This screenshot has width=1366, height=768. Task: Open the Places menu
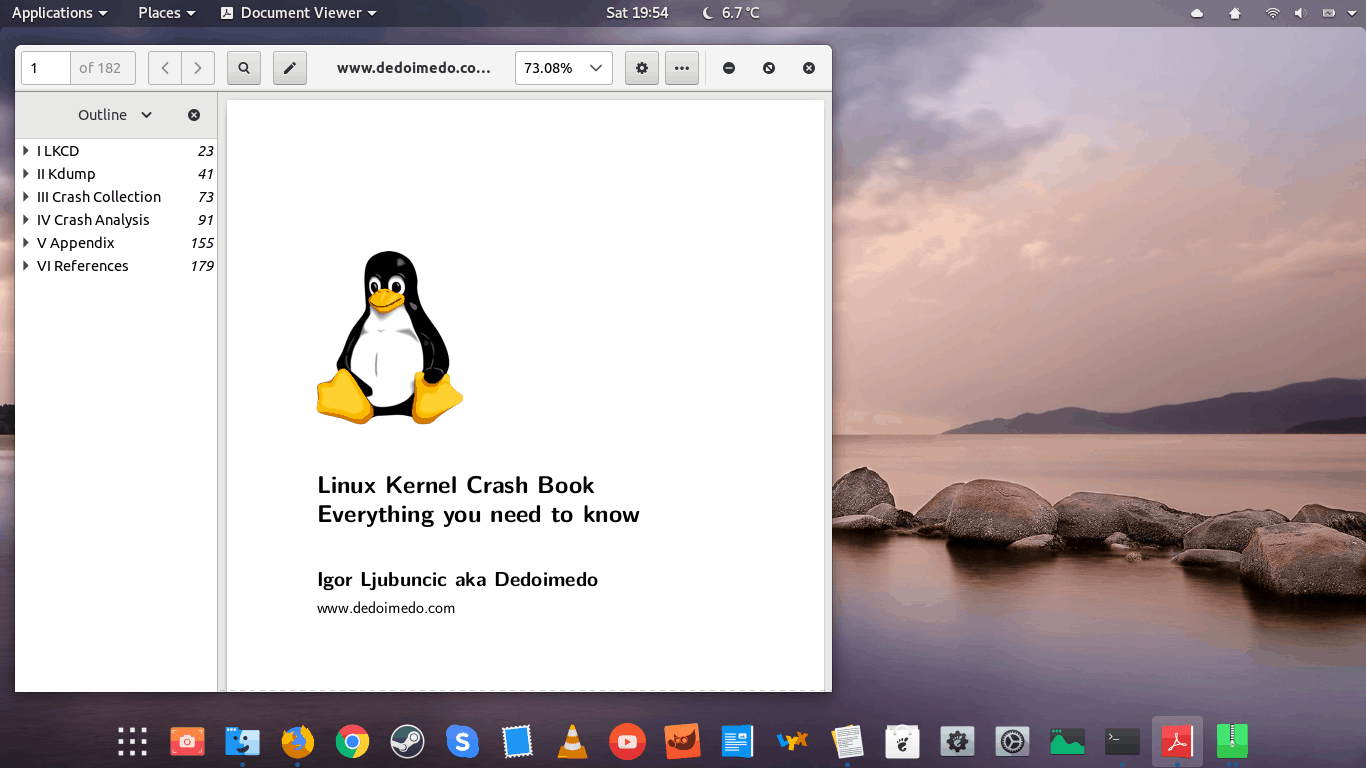pyautogui.click(x=166, y=13)
